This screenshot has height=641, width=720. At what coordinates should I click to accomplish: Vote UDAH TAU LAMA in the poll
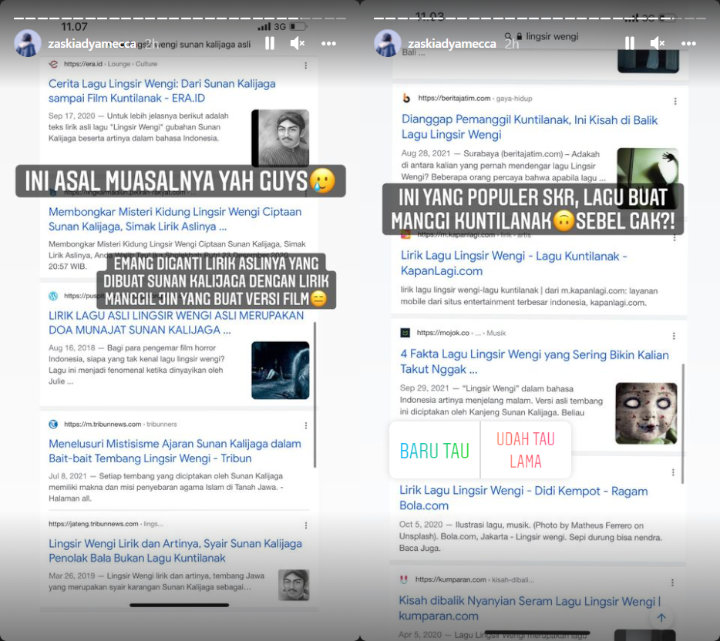point(526,450)
